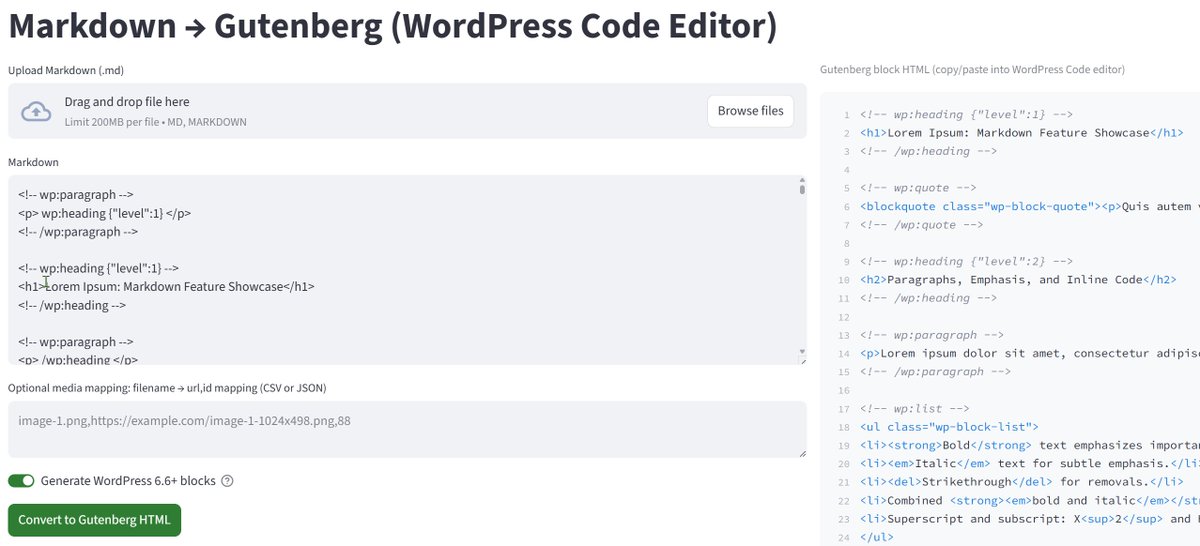Click code line 18 ul wp-block-list
The width and height of the screenshot is (1200, 546).
pyautogui.click(x=949, y=427)
